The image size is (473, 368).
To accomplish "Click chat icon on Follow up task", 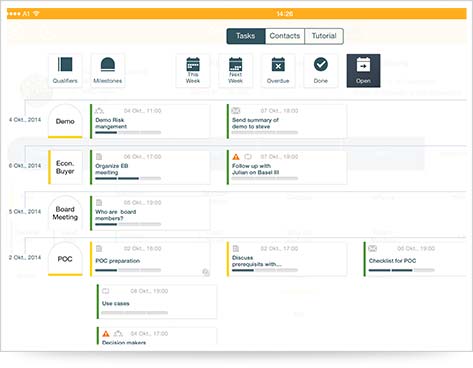I will (248, 157).
